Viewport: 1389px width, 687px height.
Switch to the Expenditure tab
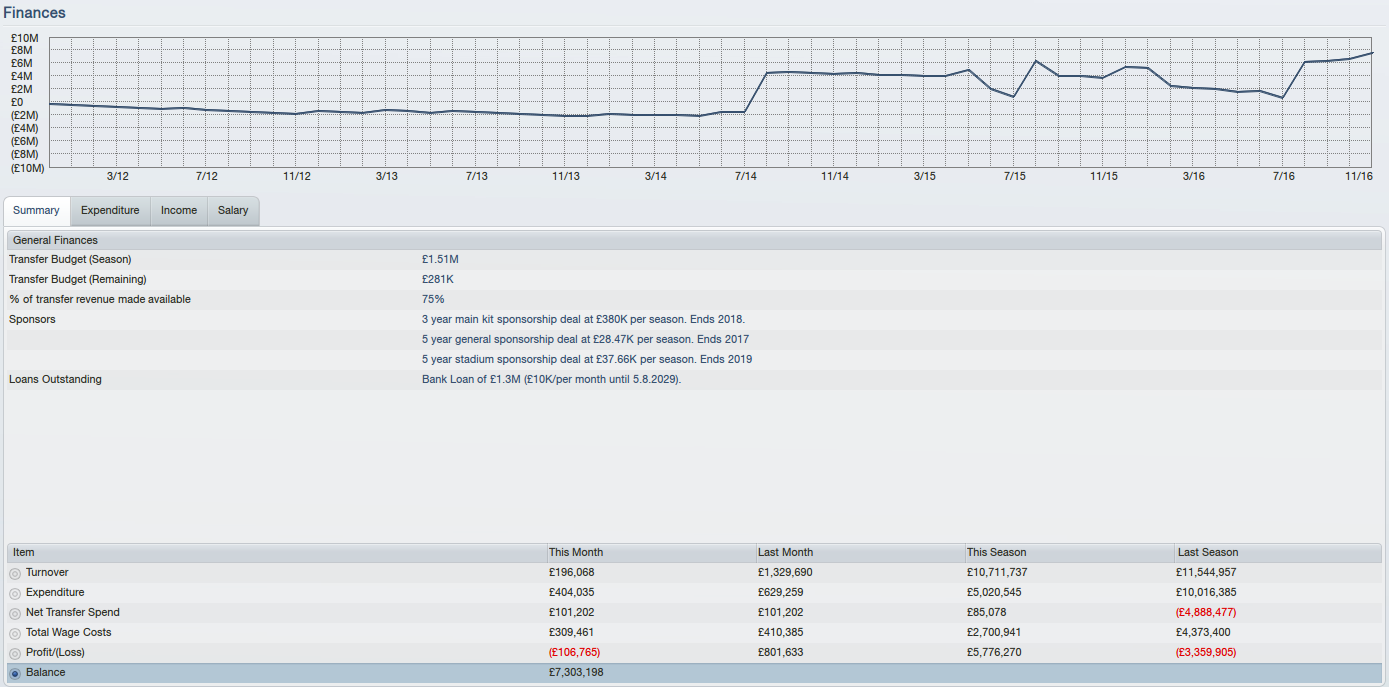(x=110, y=211)
